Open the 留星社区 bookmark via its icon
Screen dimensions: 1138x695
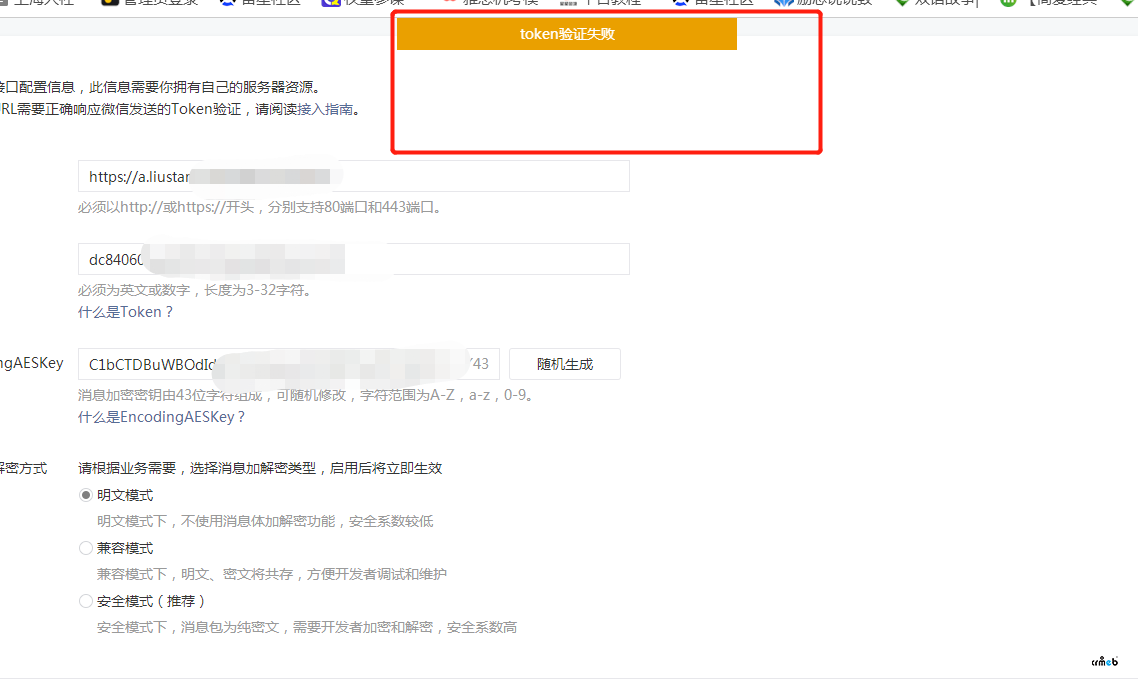click(228, 3)
